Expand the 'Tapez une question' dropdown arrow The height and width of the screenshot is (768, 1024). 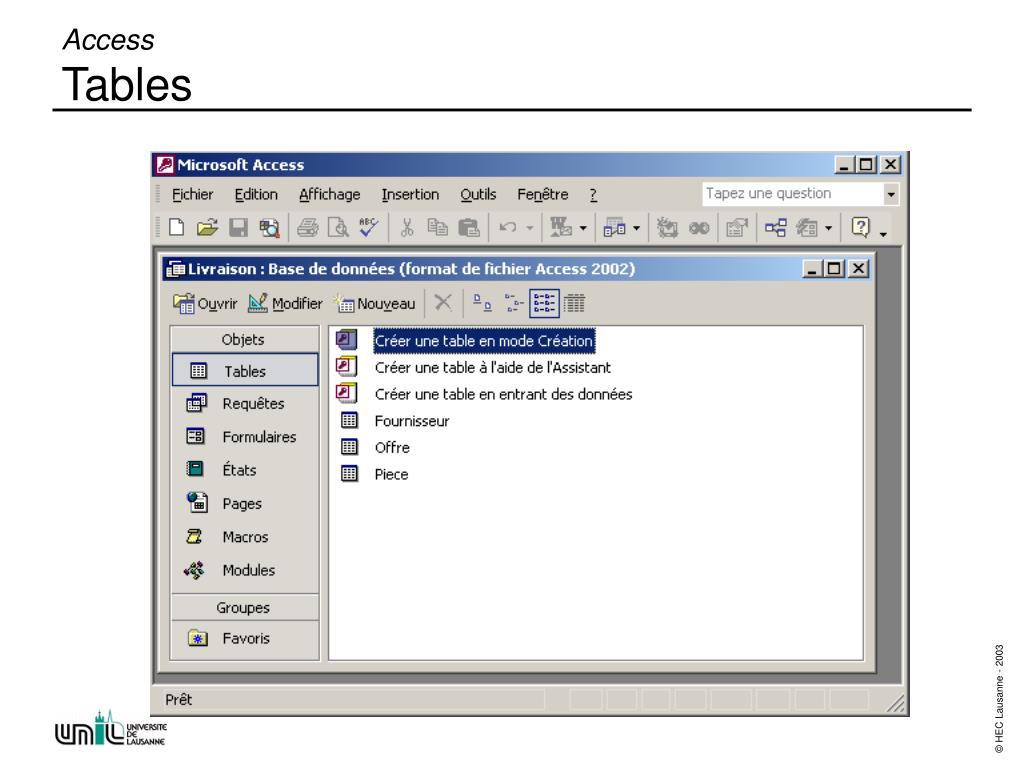click(891, 194)
